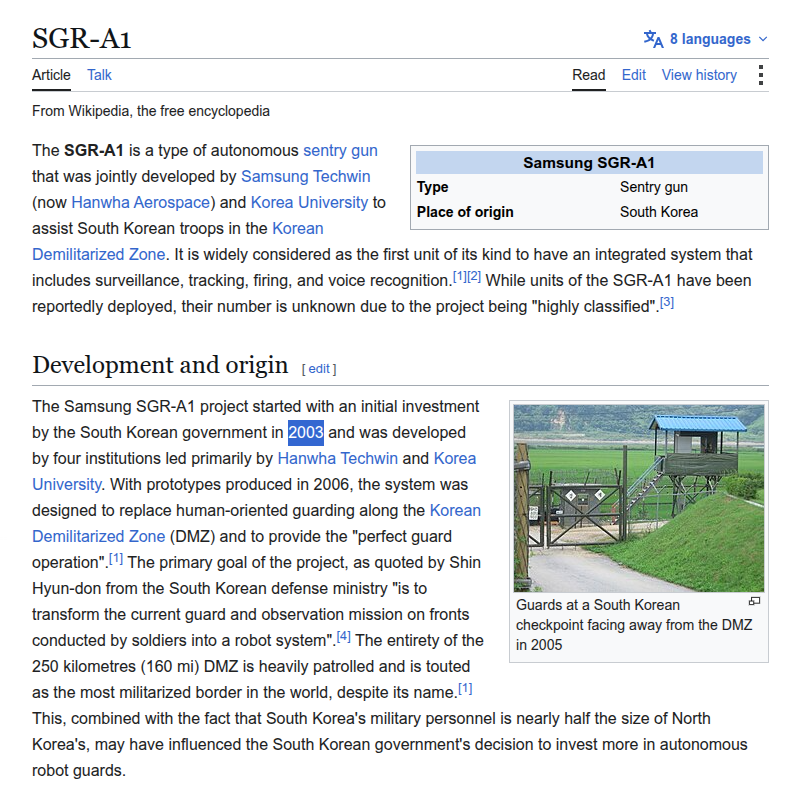
Task: Click the Type infobox label
Action: 432,187
